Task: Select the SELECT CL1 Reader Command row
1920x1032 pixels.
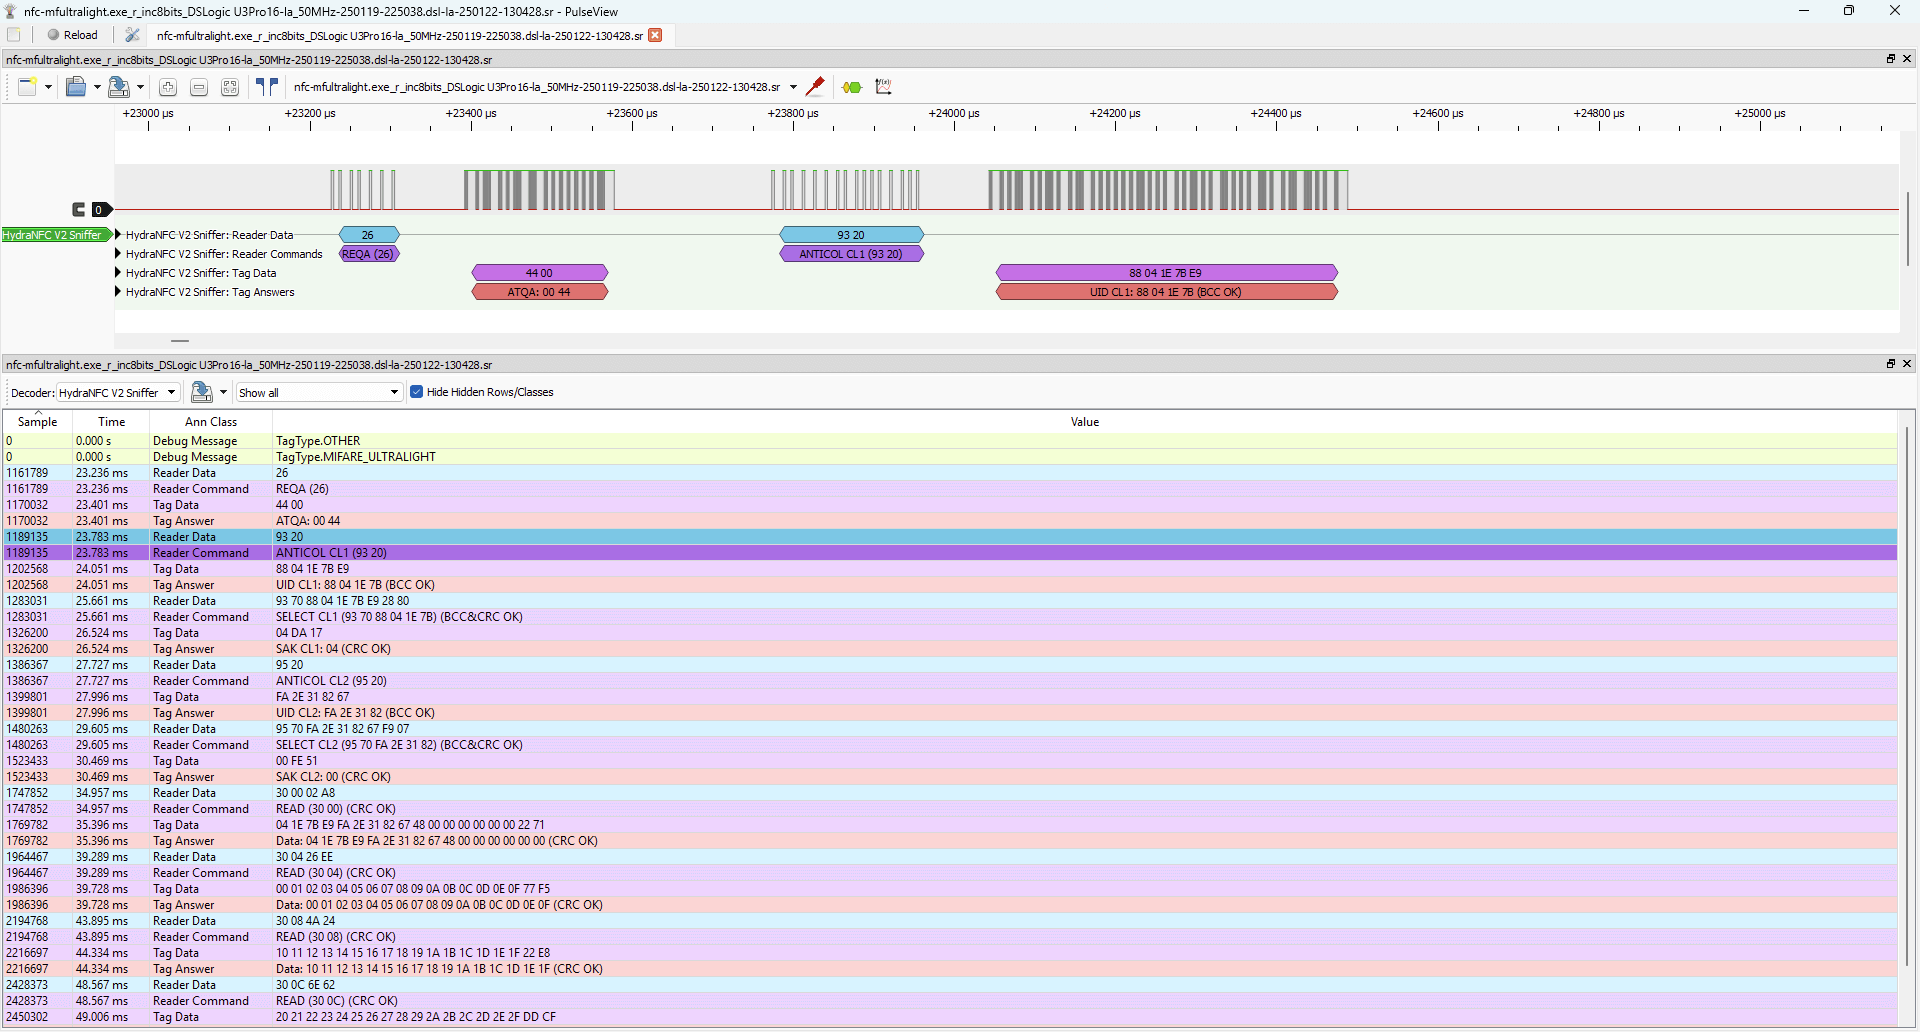Action: [400, 617]
